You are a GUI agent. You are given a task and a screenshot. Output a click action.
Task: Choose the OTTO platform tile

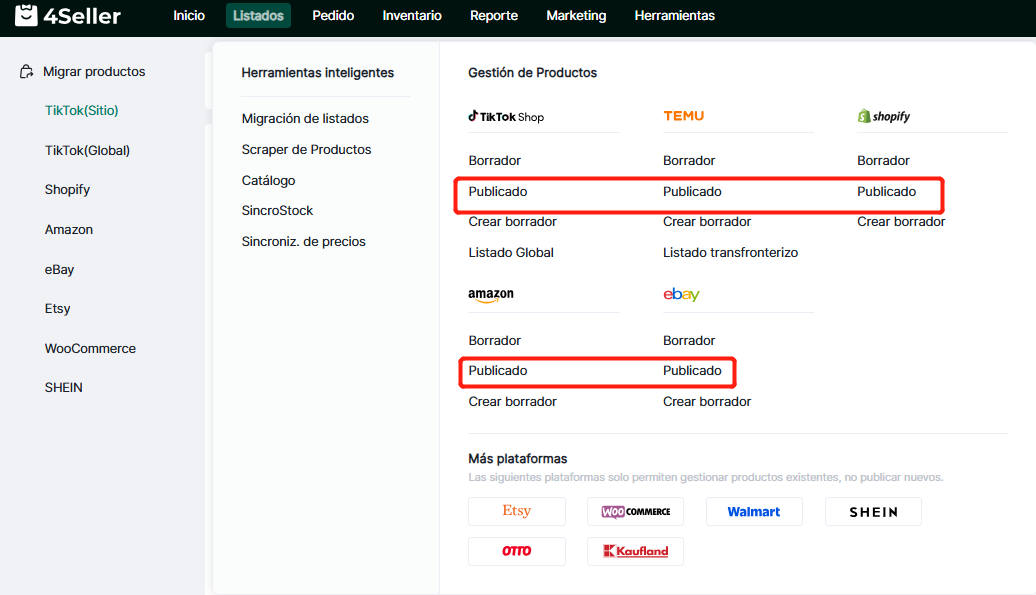[517, 551]
